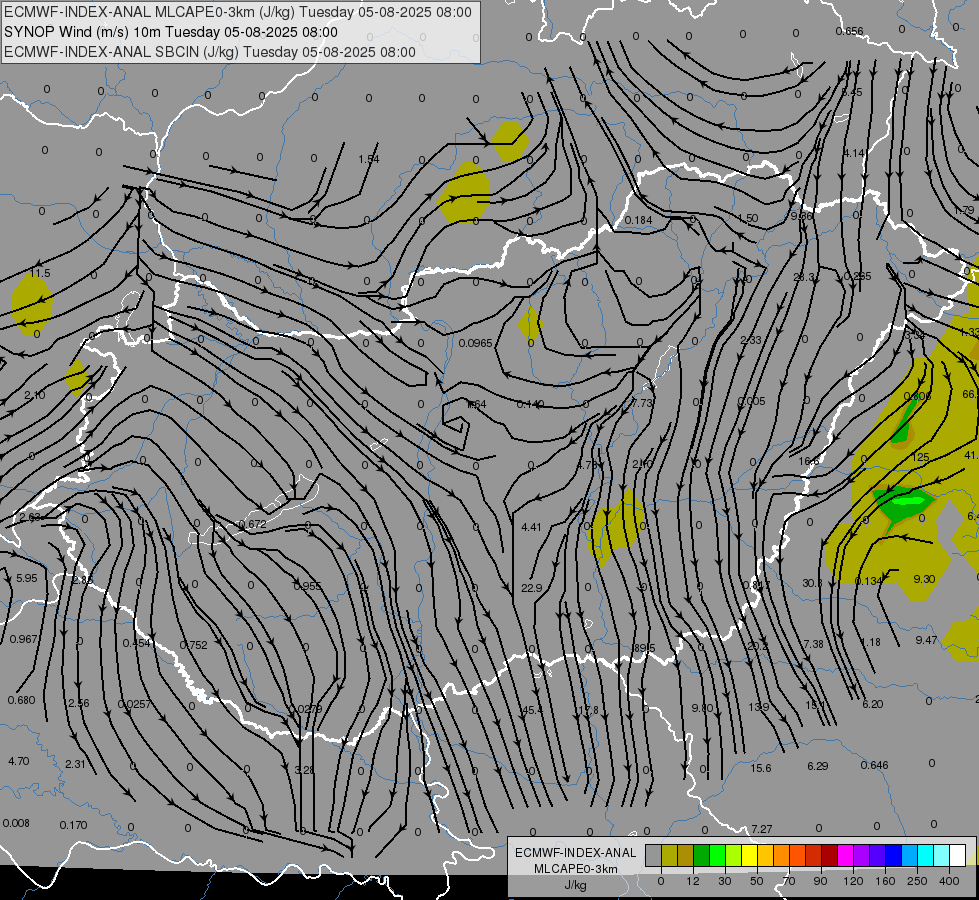Click map value 0.646
This screenshot has width=979, height=900.
[874, 765]
